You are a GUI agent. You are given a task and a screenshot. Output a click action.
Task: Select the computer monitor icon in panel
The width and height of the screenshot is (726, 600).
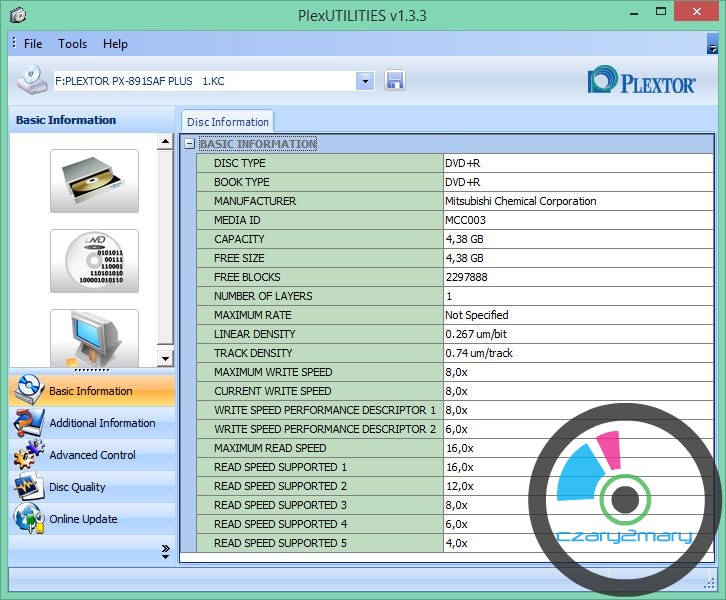pos(94,338)
